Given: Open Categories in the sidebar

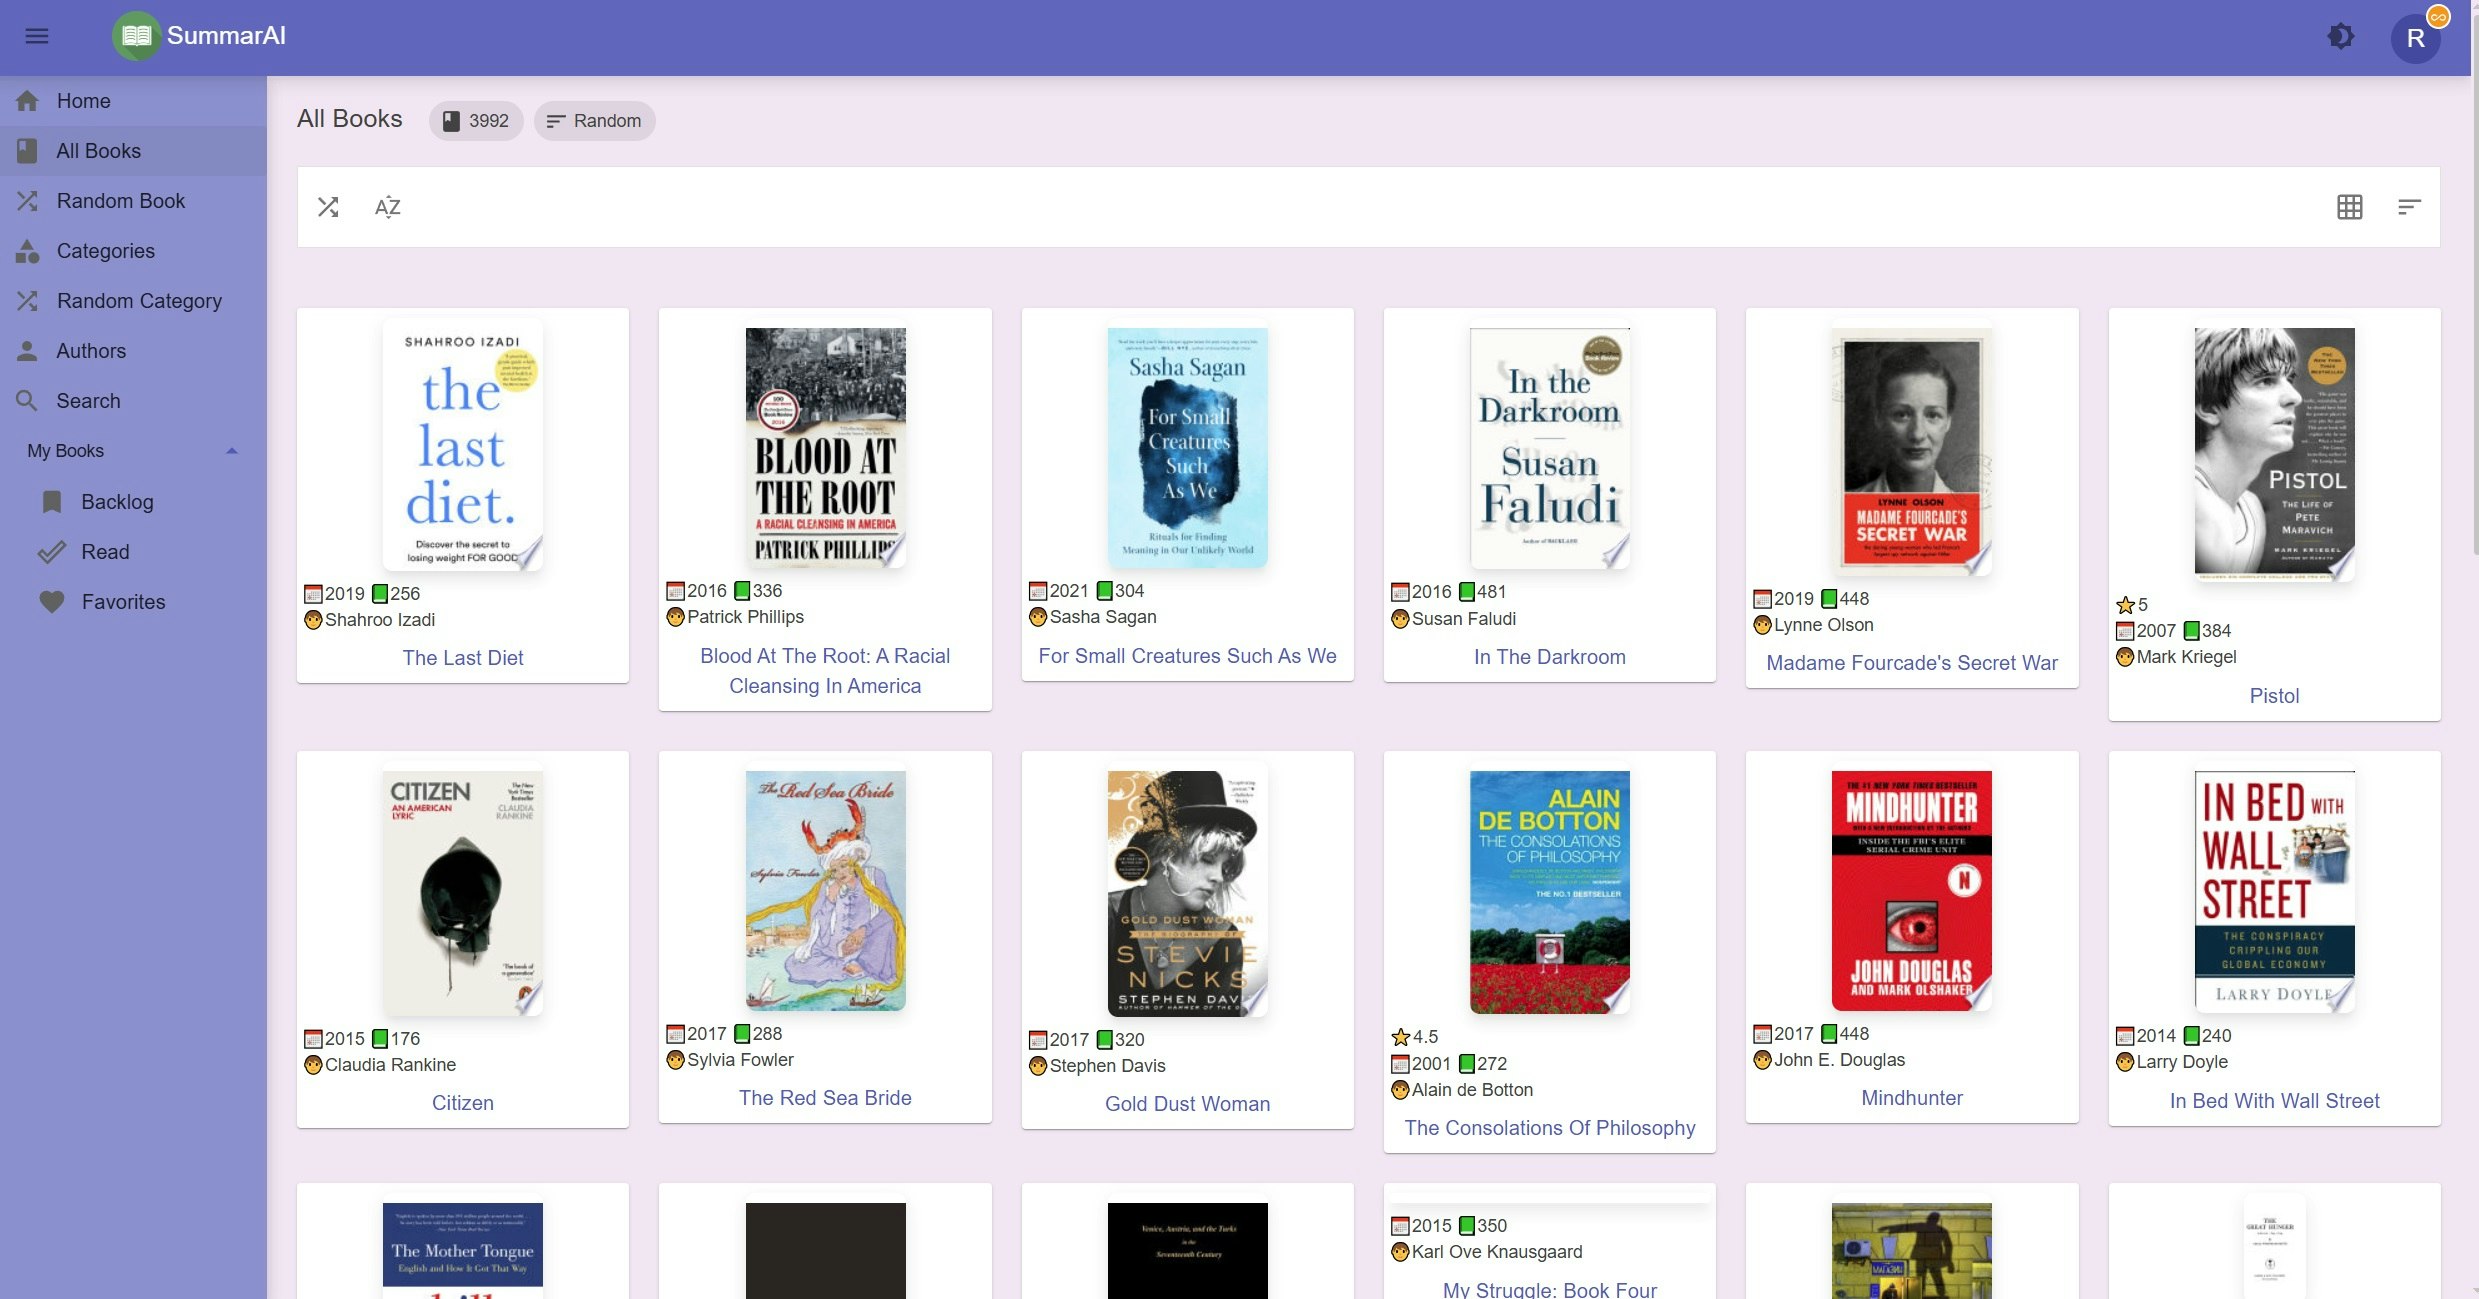Looking at the screenshot, I should pos(106,251).
